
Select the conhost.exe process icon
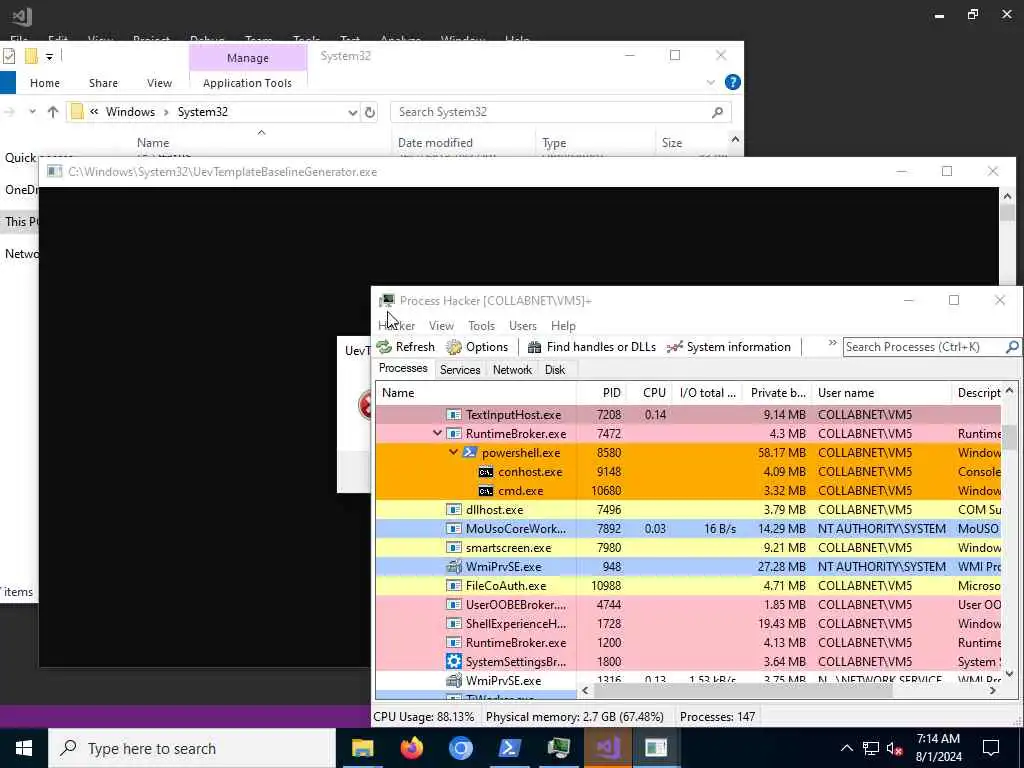pos(485,472)
